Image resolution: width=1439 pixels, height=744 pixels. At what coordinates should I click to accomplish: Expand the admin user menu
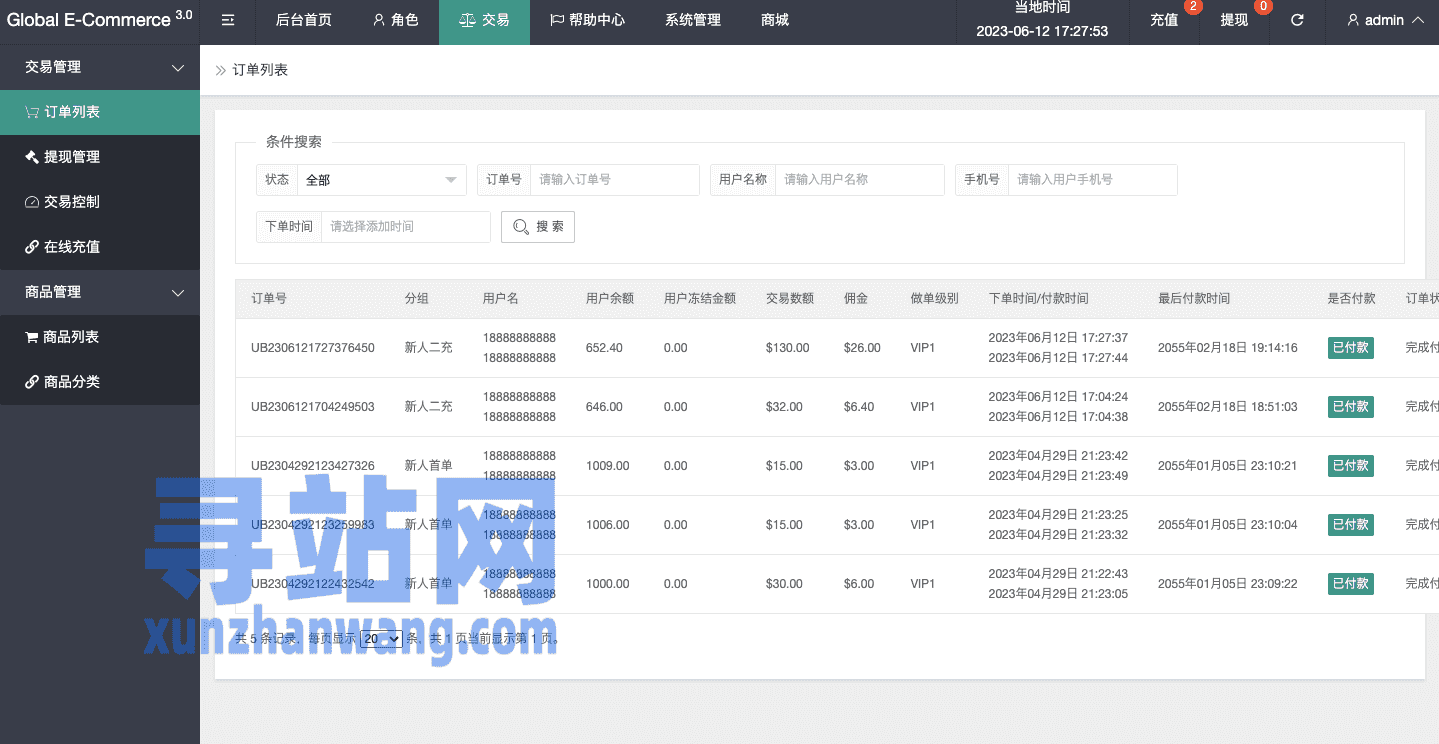(1384, 20)
